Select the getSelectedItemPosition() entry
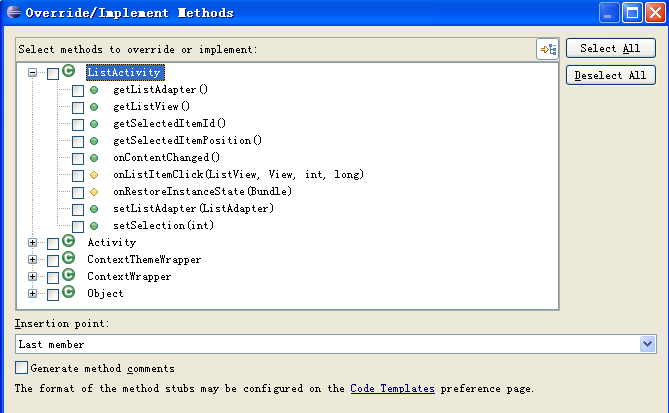Screen dimensions: 669x413 point(187,140)
